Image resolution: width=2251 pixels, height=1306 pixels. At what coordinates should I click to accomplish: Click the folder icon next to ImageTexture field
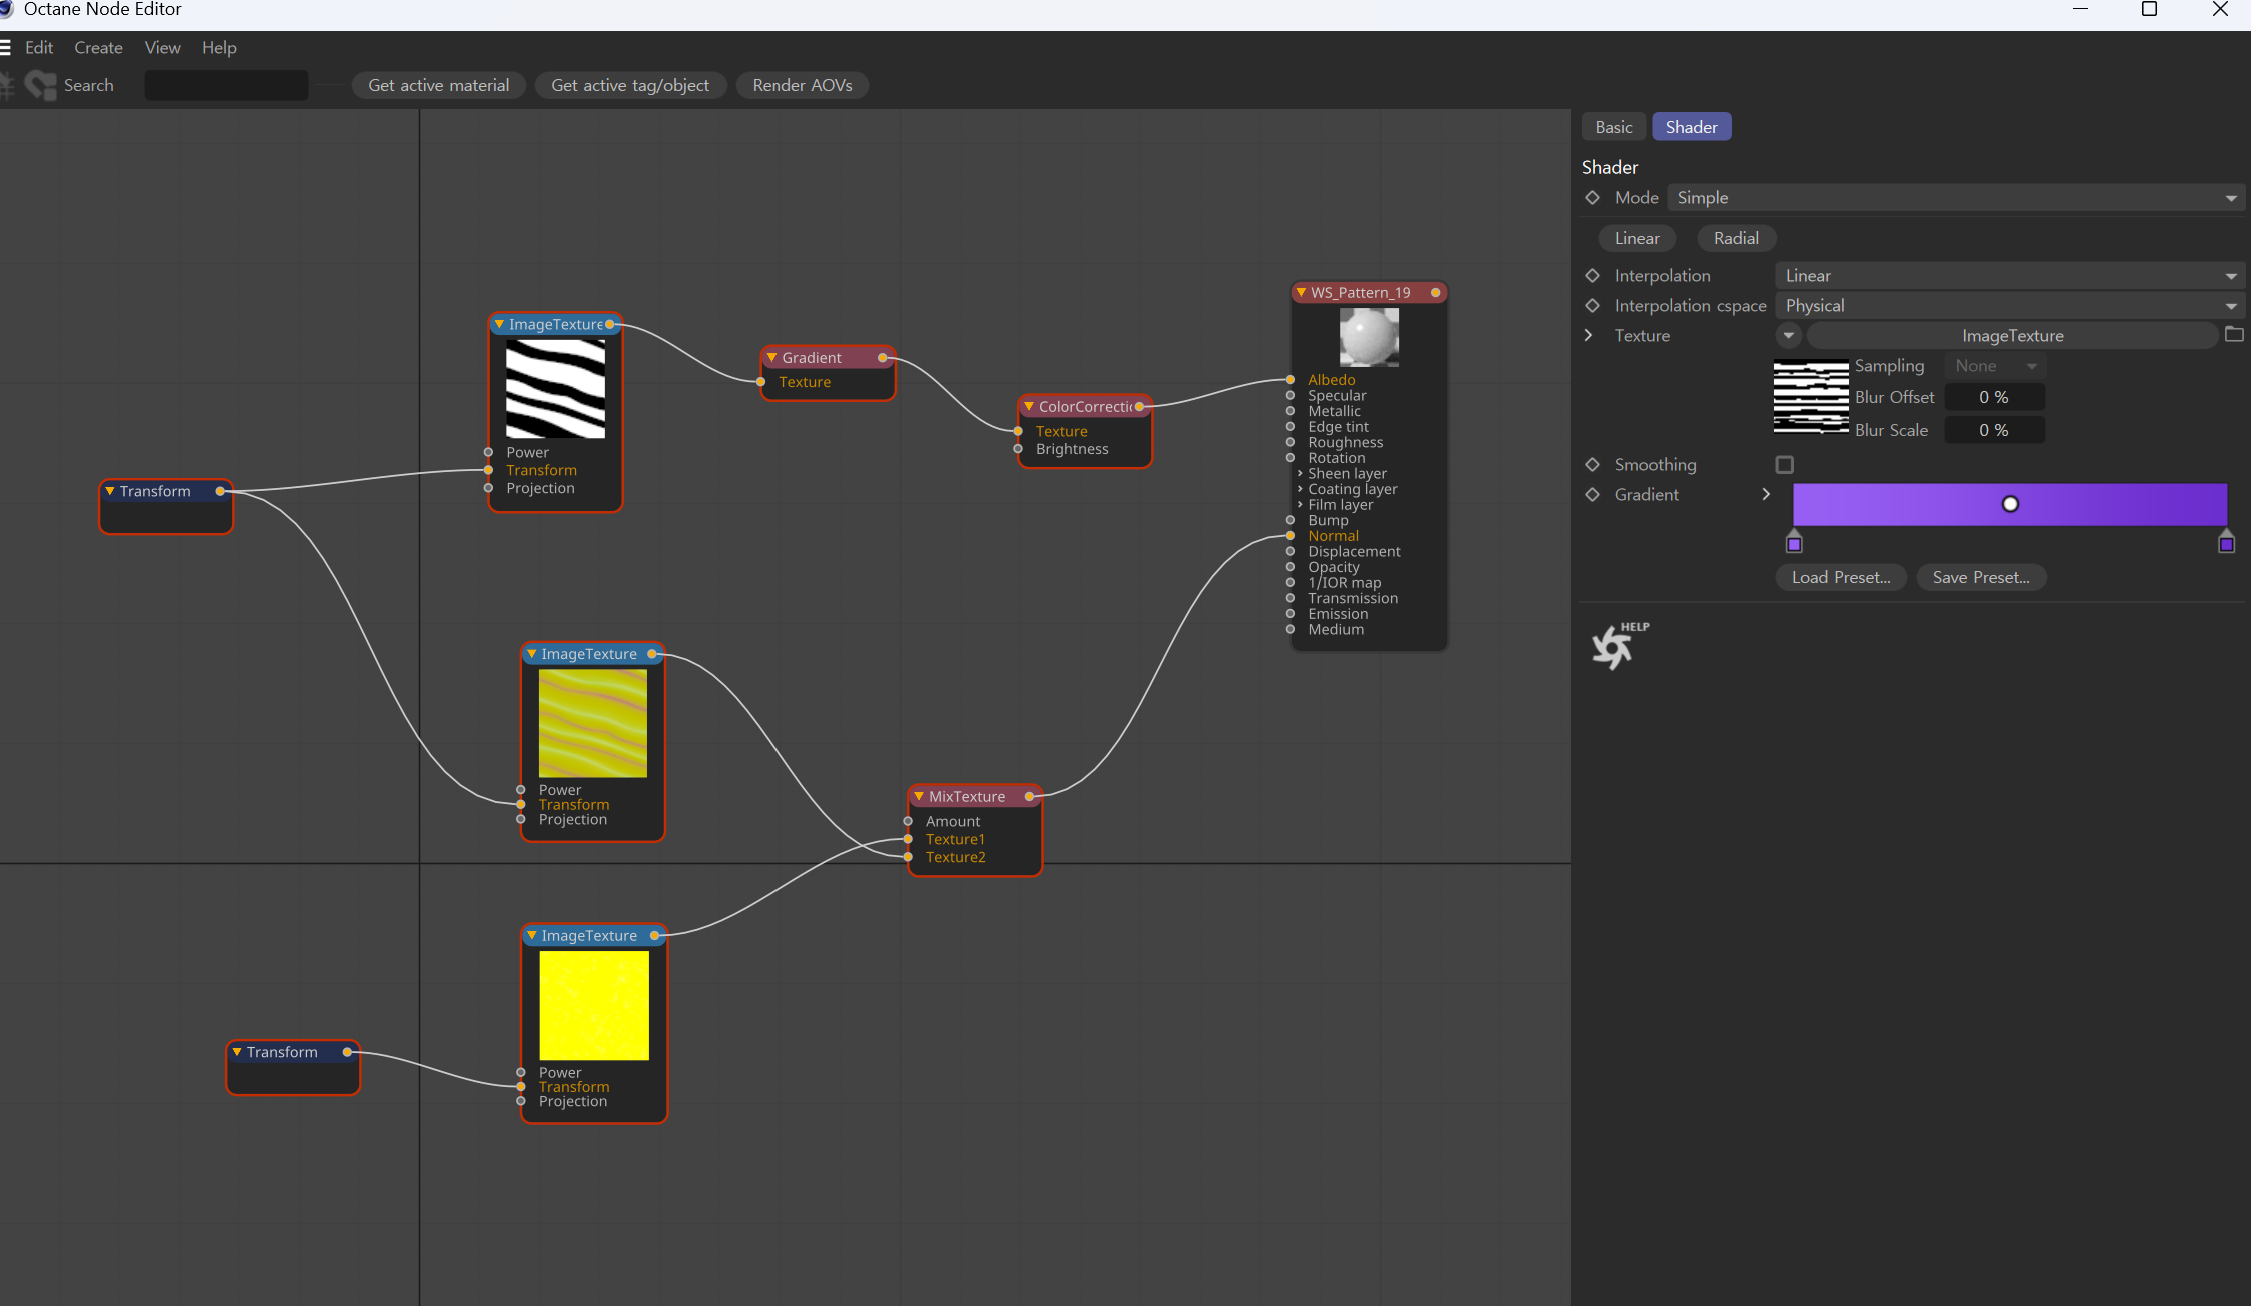coord(2234,335)
